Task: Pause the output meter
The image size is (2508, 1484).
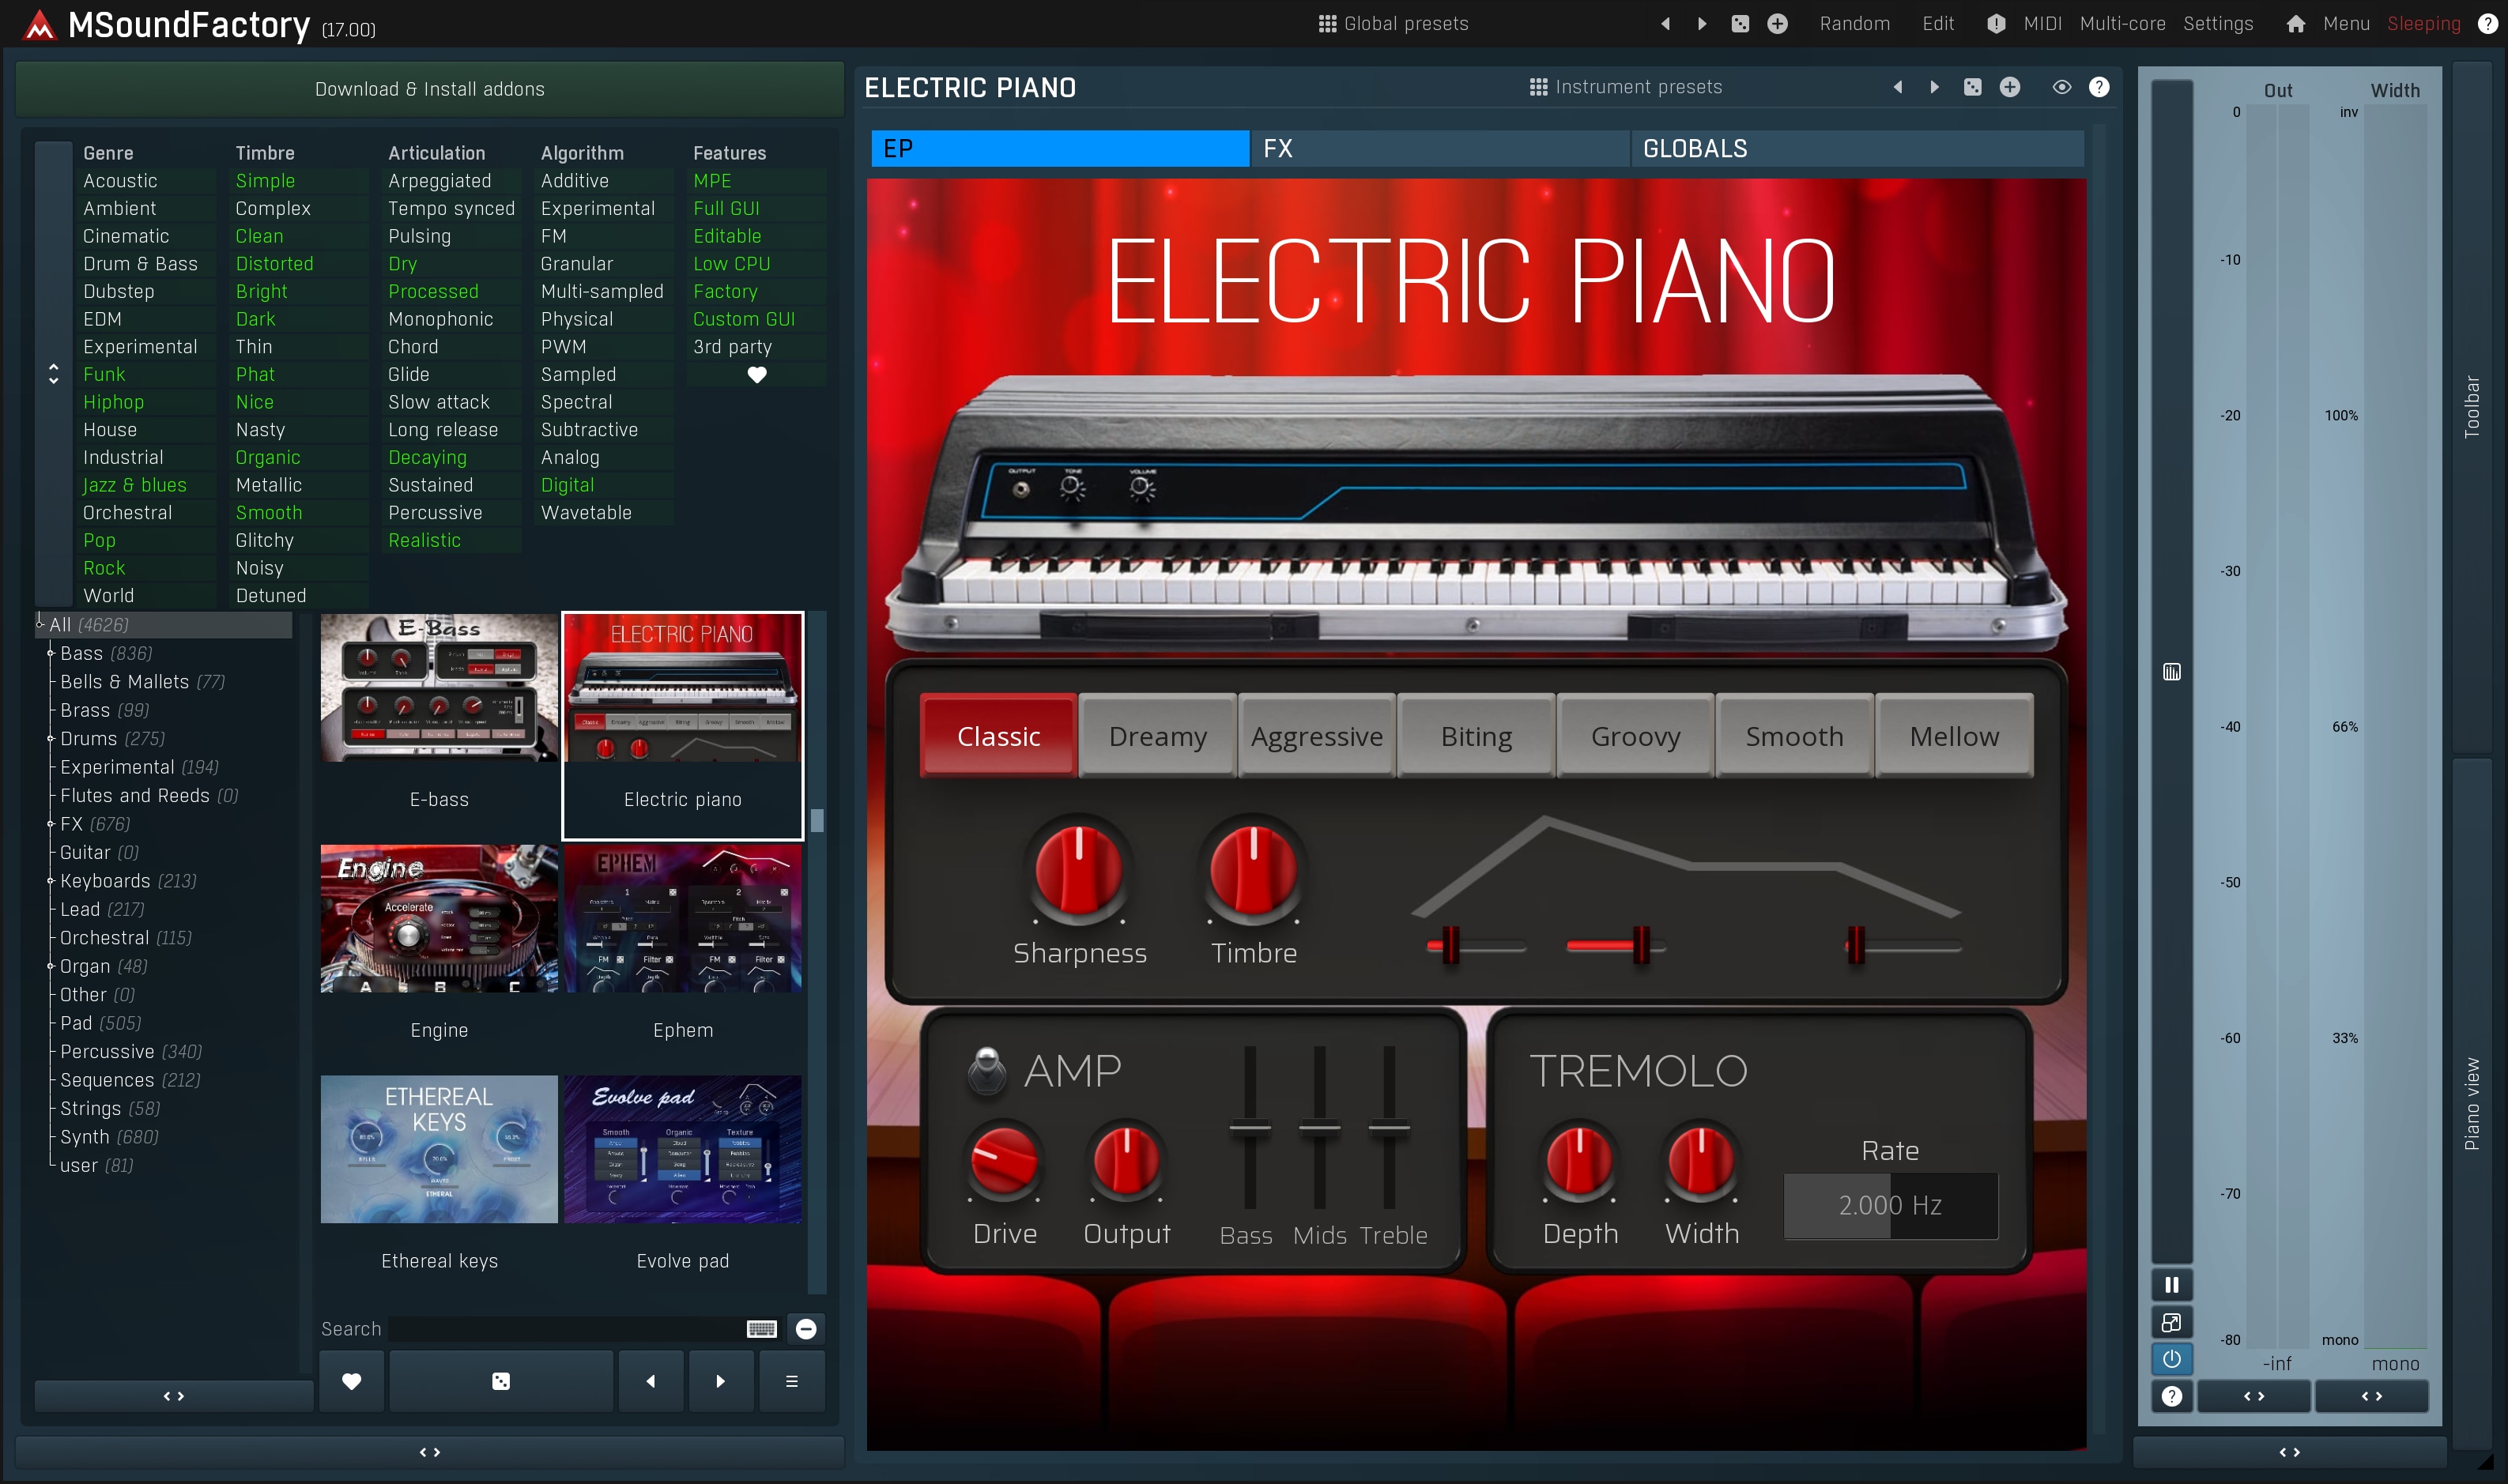Action: tap(2171, 1285)
